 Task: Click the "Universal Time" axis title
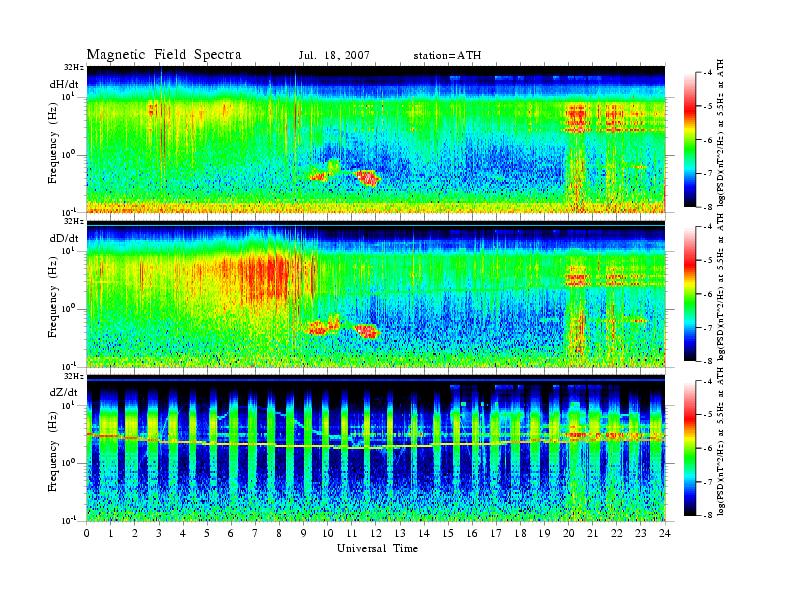(378, 549)
